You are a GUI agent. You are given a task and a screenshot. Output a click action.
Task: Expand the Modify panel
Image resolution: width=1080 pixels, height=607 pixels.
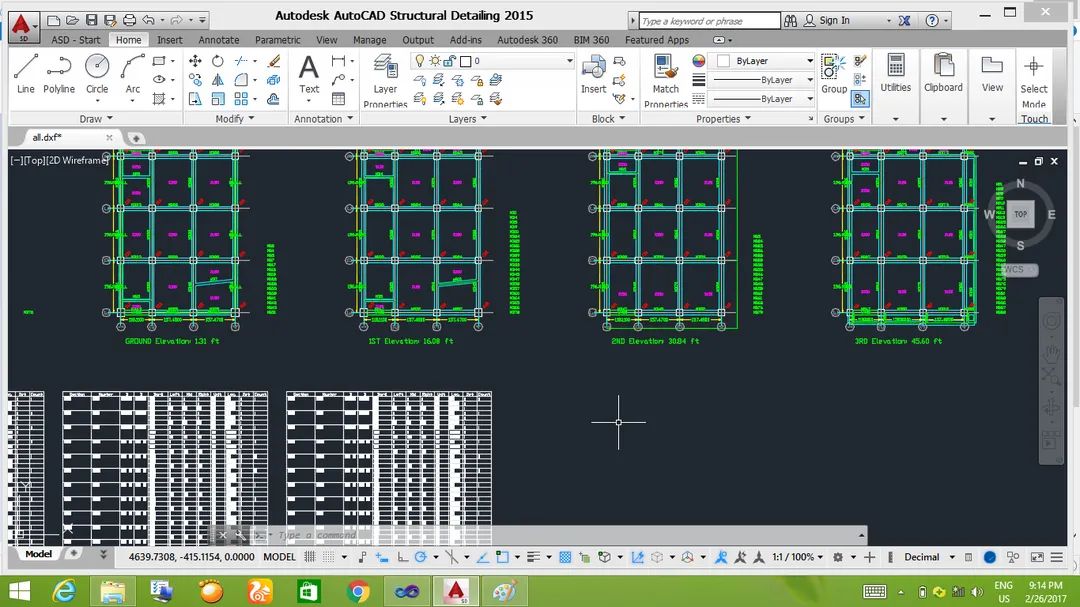tap(235, 119)
